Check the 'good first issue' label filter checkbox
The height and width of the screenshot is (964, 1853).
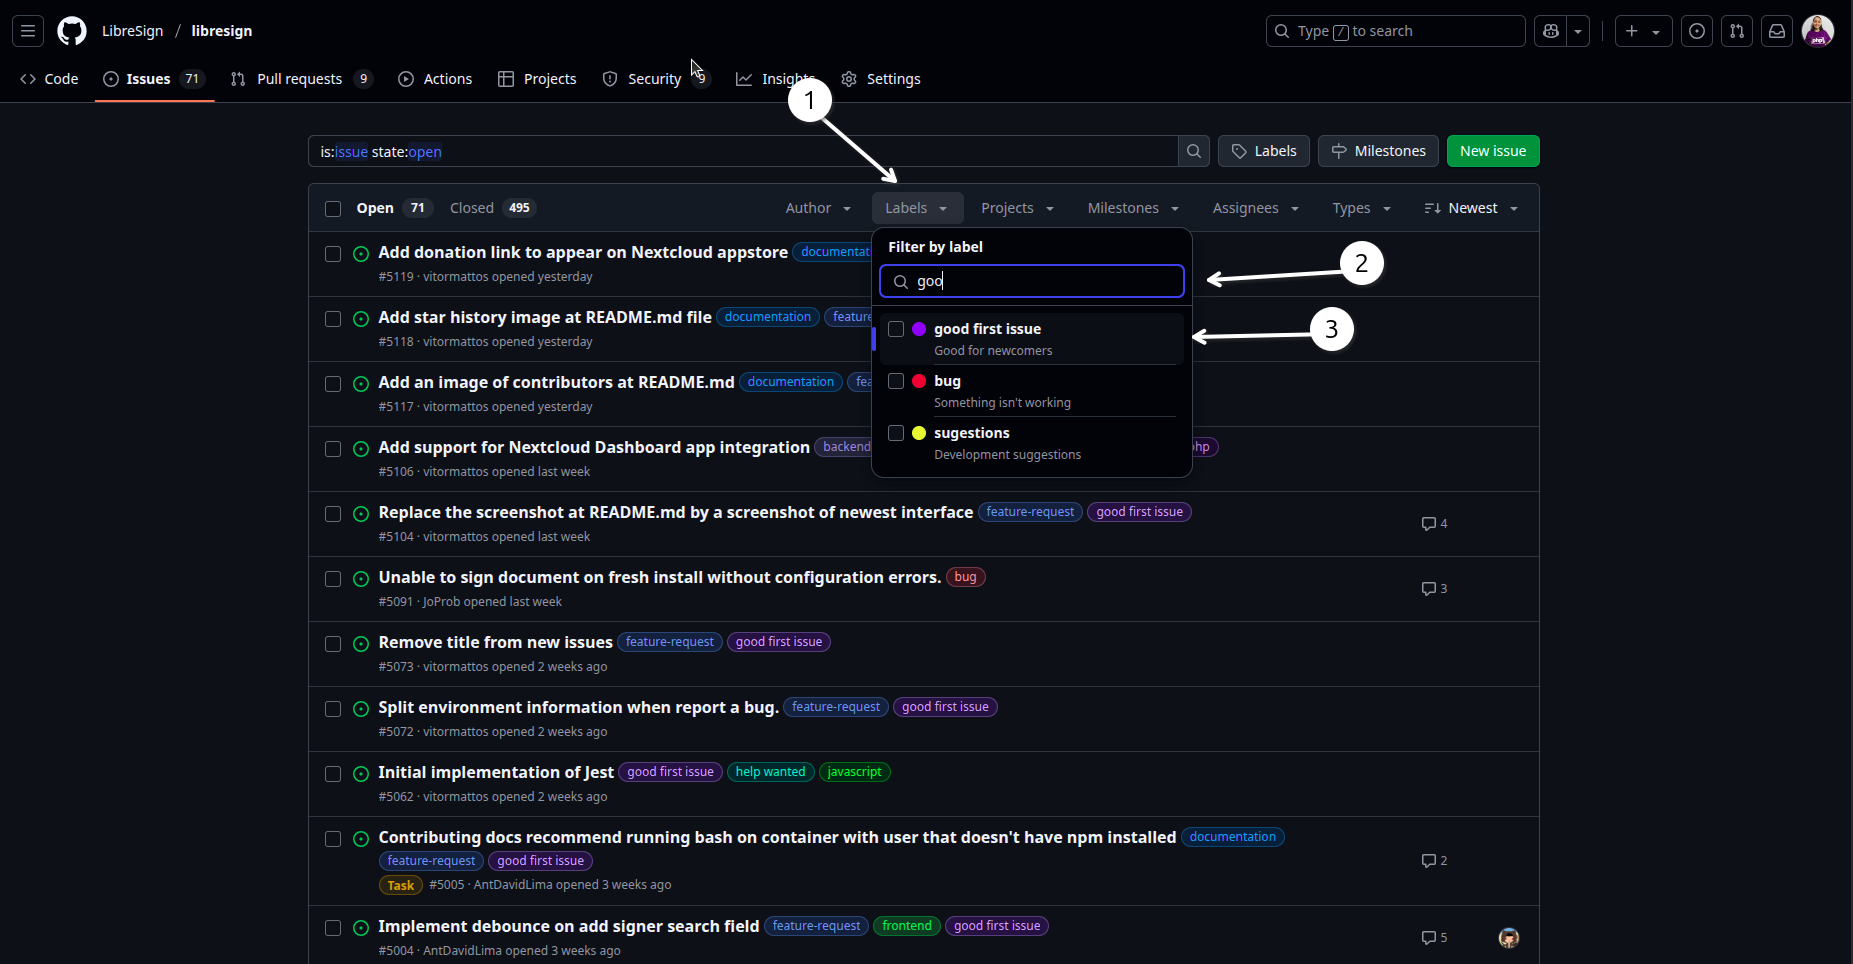pyautogui.click(x=896, y=329)
